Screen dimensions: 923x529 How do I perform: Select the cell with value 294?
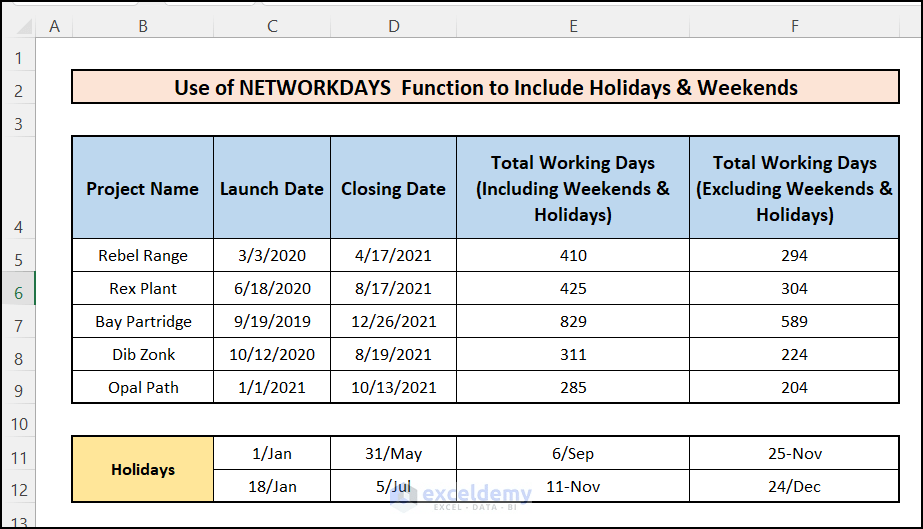(x=795, y=255)
